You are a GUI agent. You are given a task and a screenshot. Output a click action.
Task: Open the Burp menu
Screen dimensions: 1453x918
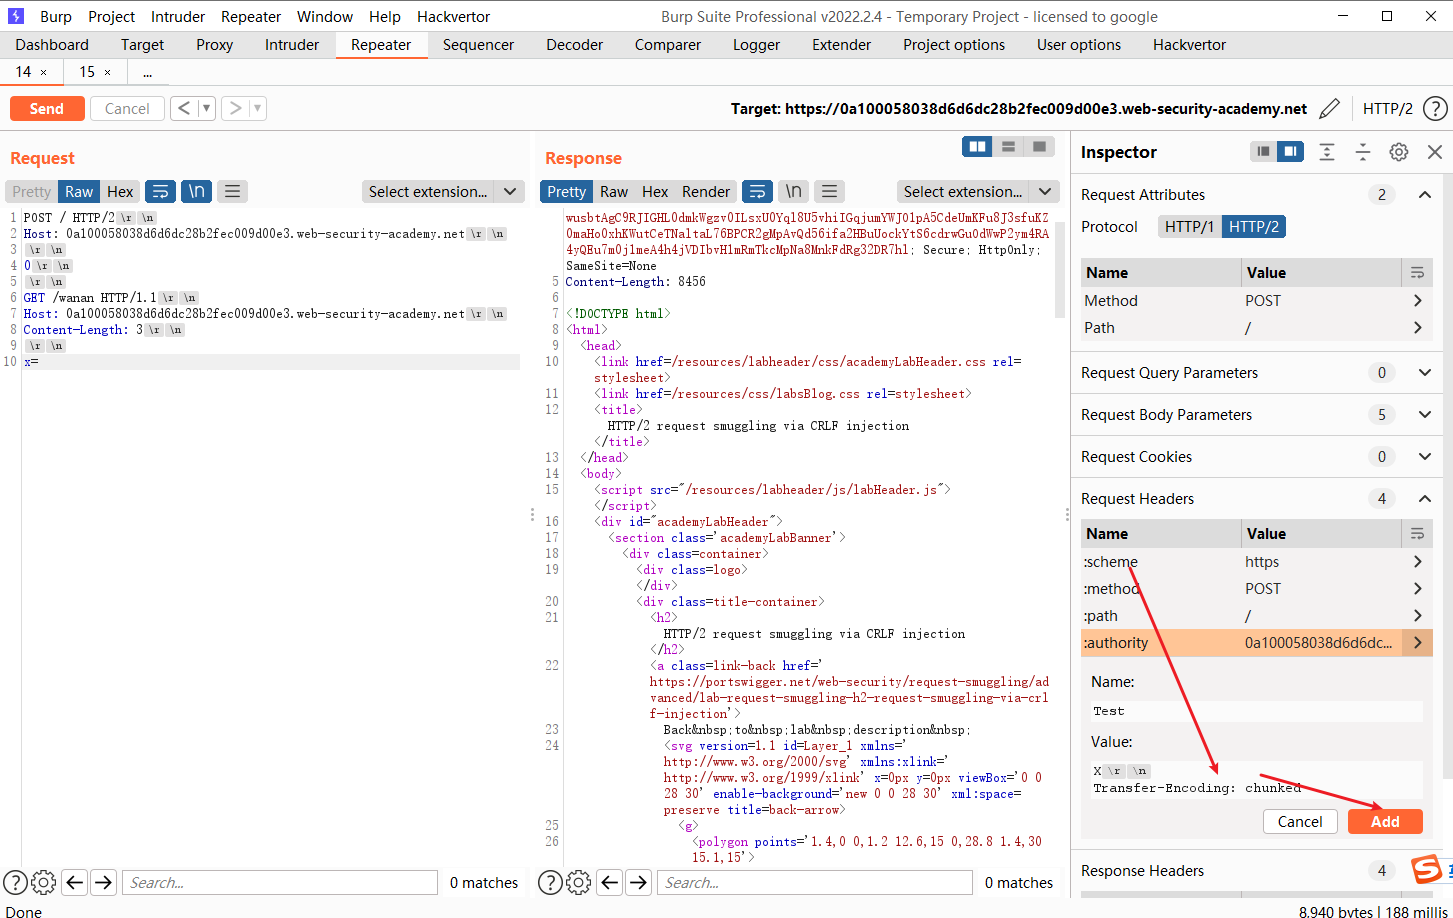(x=56, y=16)
